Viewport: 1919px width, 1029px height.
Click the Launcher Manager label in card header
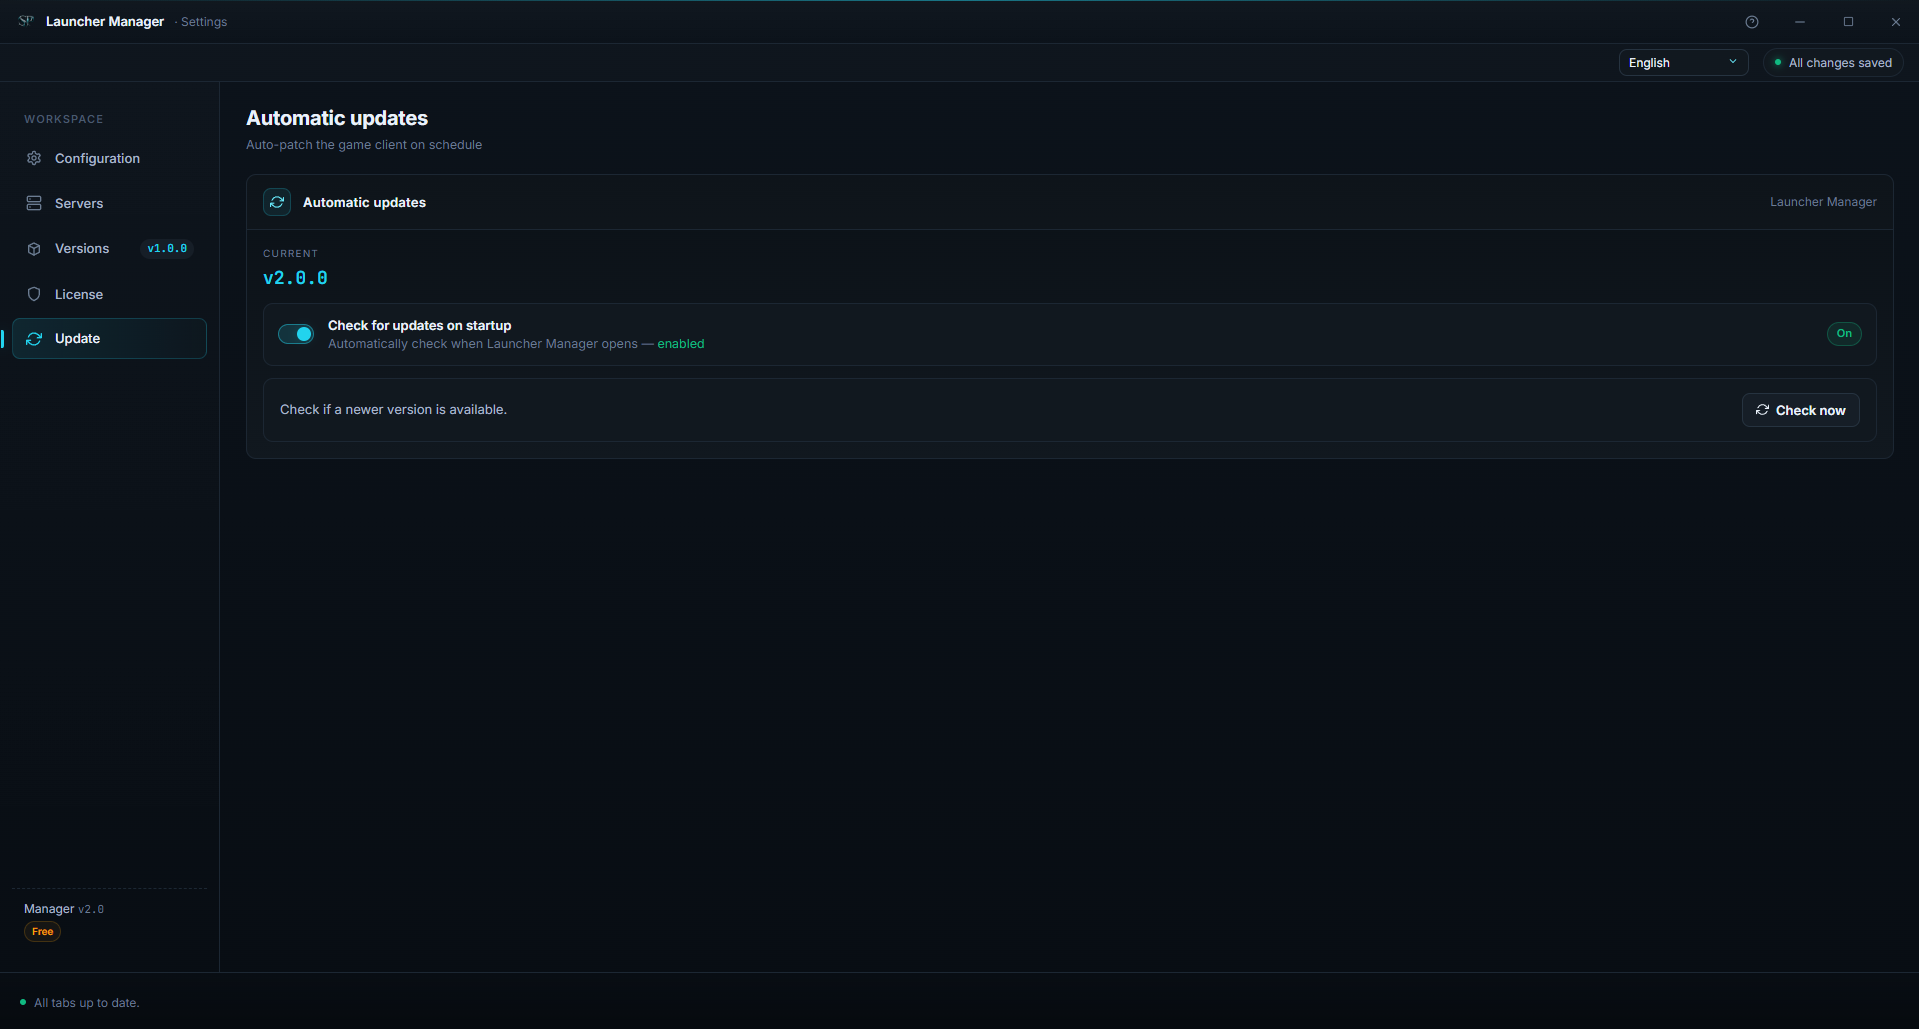coord(1823,202)
